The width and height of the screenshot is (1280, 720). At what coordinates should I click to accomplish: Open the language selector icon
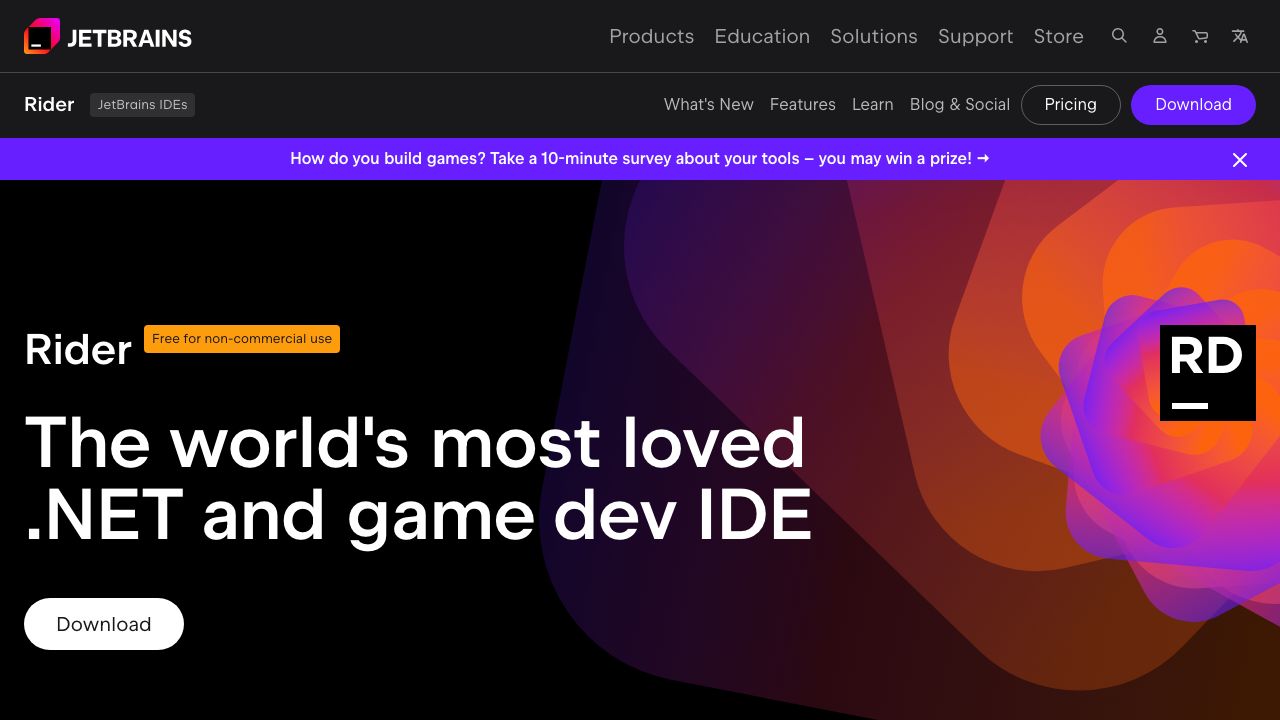tap(1240, 36)
